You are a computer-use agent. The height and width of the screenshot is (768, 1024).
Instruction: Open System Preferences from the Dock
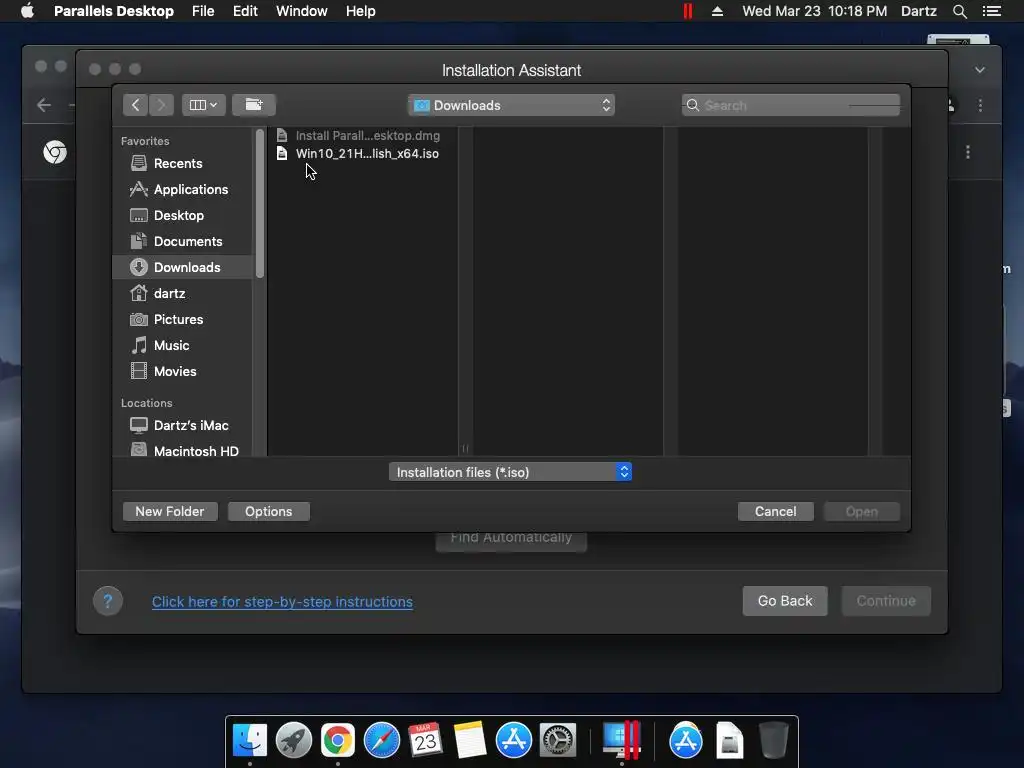[x=557, y=741]
